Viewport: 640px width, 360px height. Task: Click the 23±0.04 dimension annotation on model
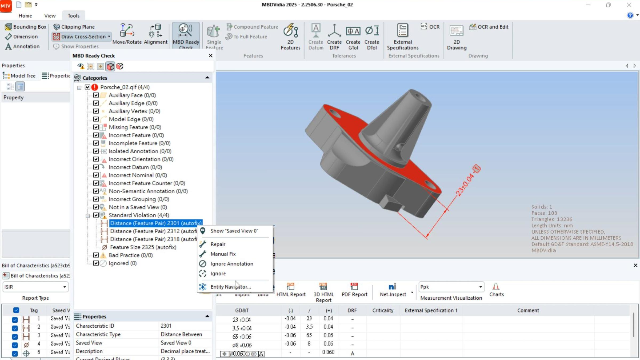tap(468, 181)
